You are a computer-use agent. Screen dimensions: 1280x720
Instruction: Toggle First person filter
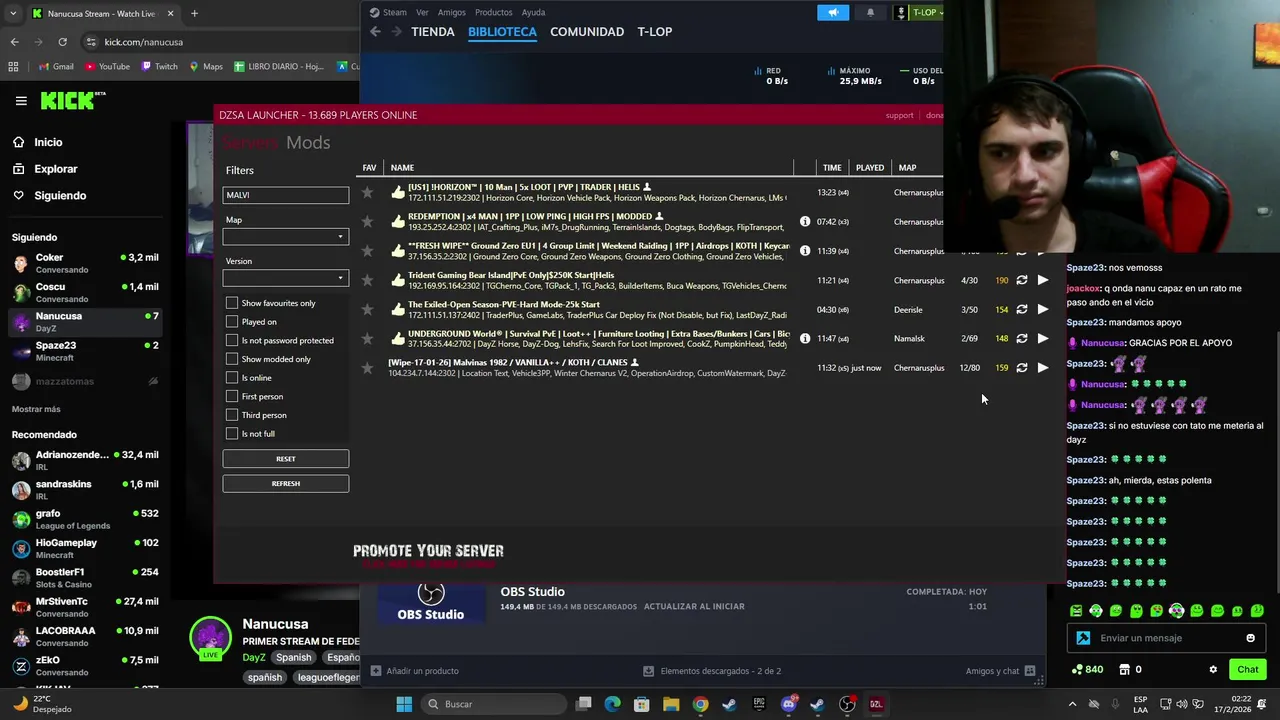pos(232,396)
